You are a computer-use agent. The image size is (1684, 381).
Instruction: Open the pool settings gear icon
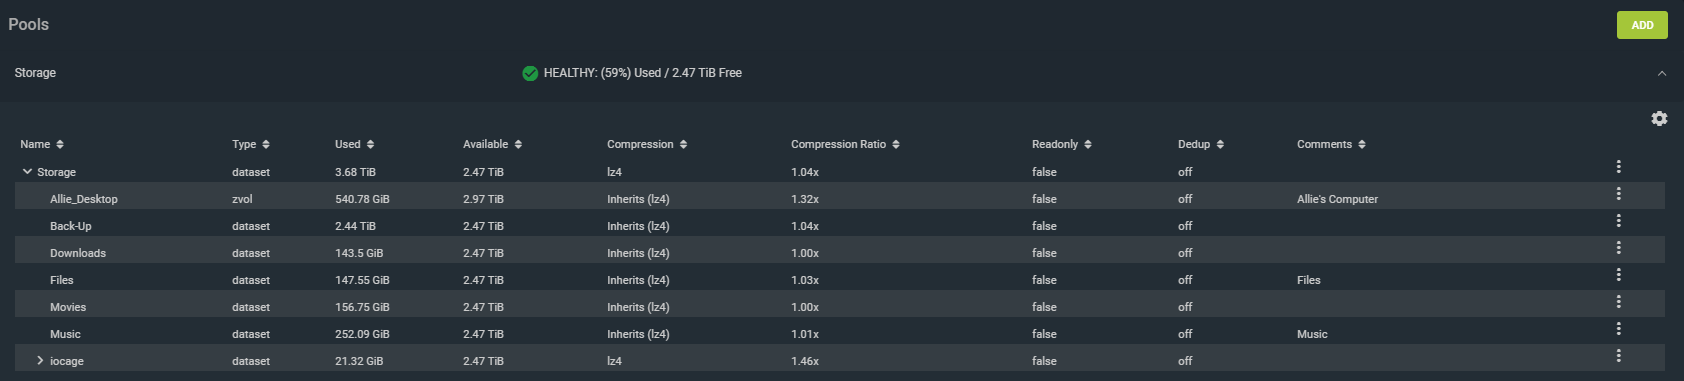click(x=1659, y=119)
